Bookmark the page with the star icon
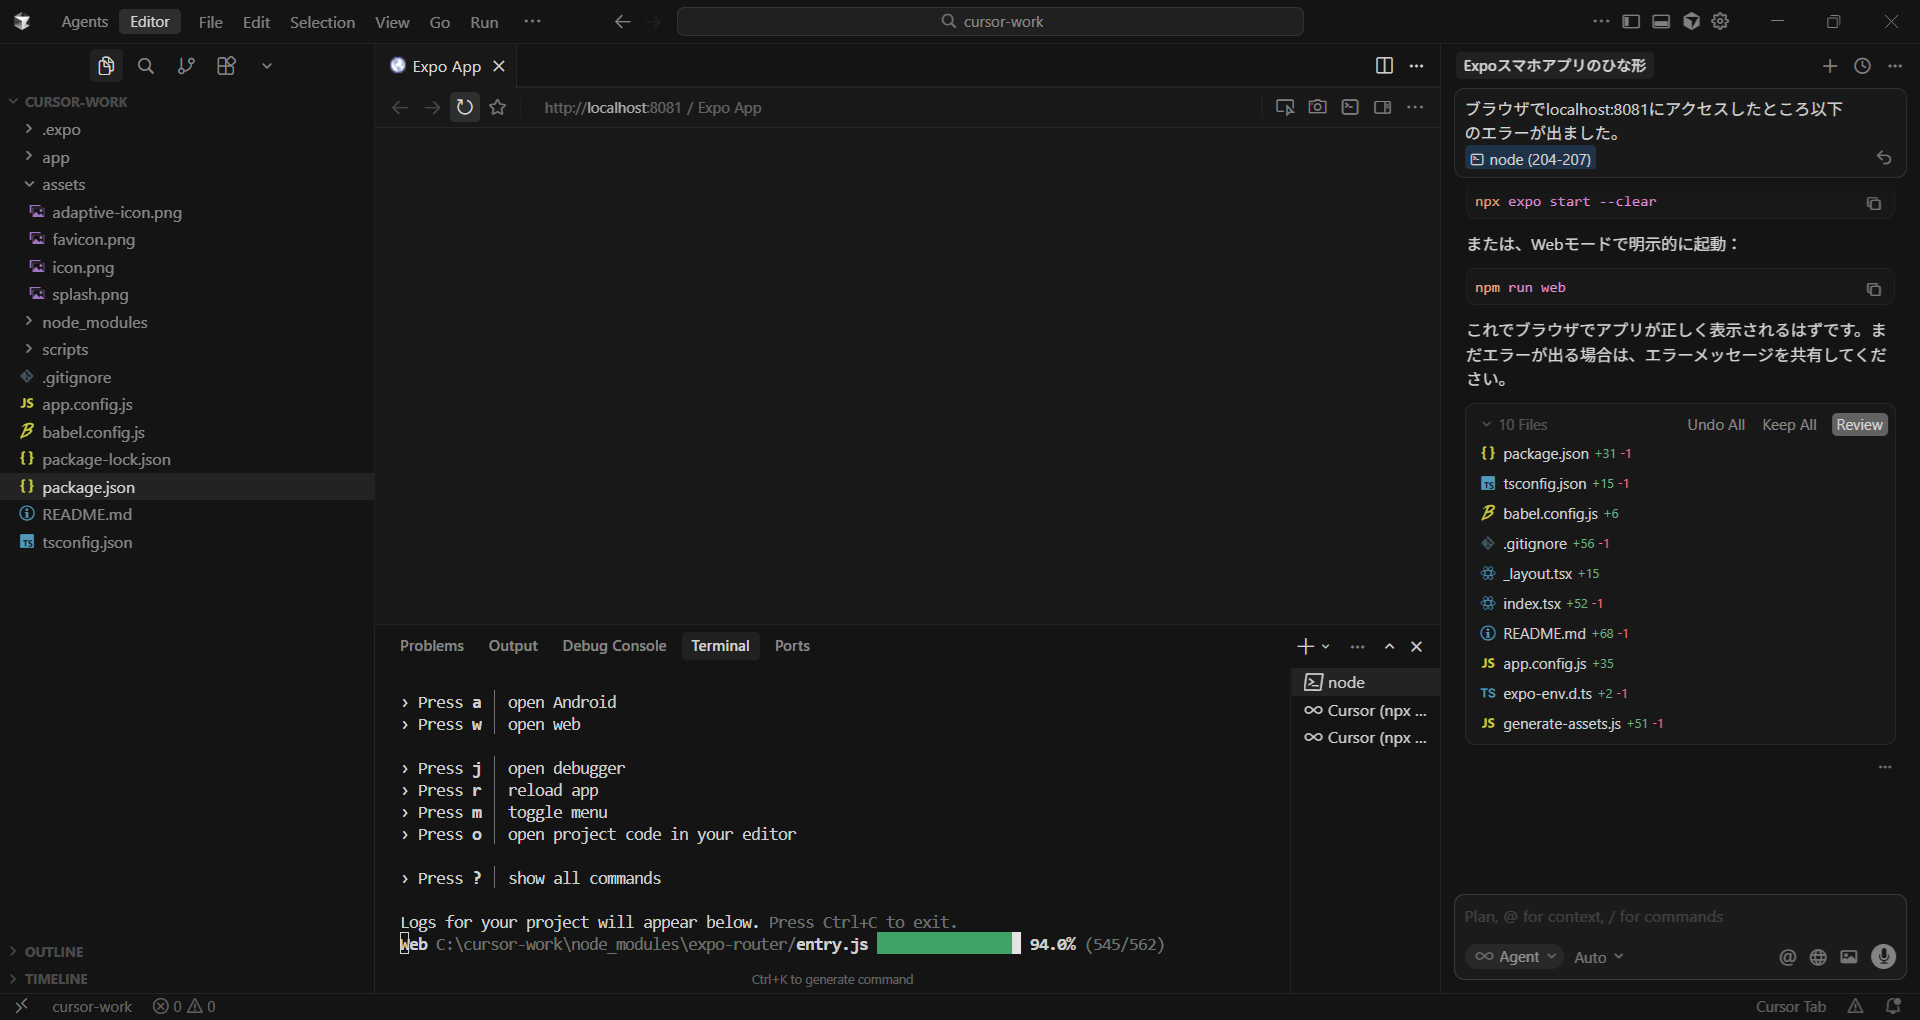The width and height of the screenshot is (1920, 1020). (498, 107)
